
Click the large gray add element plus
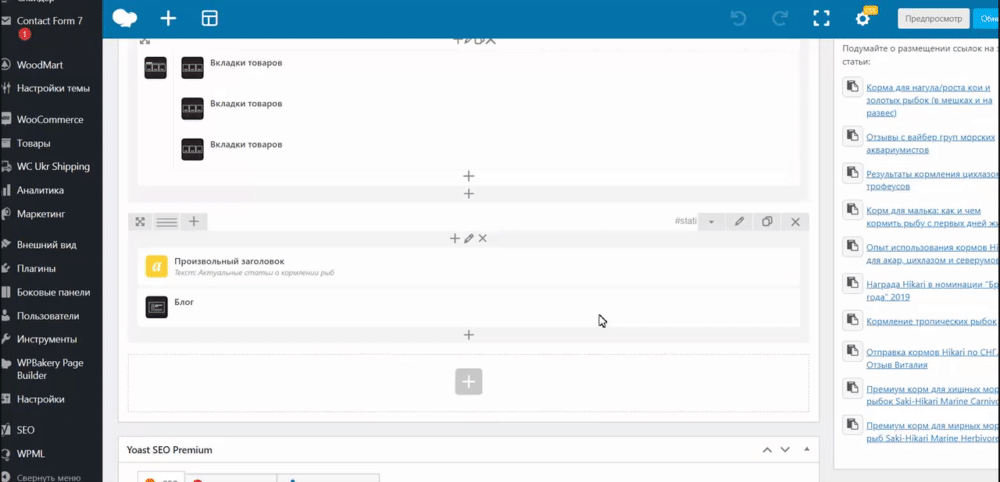pos(469,382)
